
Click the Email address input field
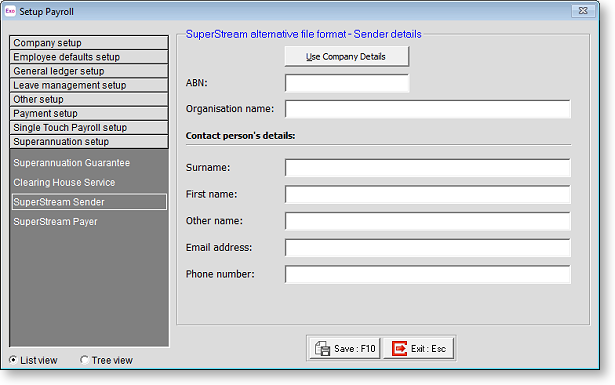click(x=428, y=247)
